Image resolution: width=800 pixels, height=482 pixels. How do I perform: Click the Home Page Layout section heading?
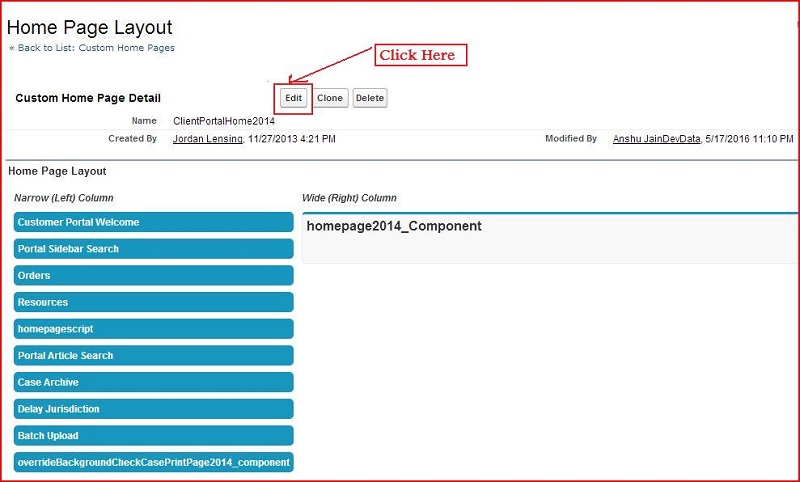coord(57,171)
